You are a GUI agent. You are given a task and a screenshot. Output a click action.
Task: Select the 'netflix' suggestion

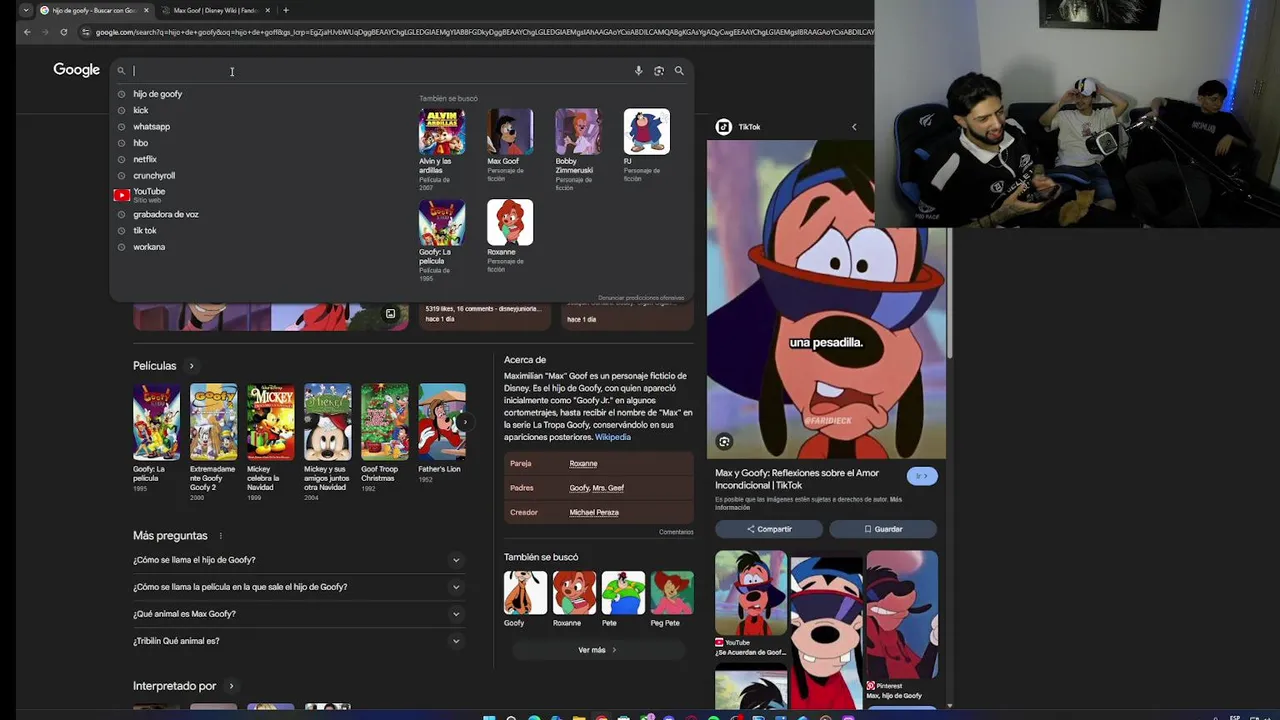pyautogui.click(x=145, y=159)
